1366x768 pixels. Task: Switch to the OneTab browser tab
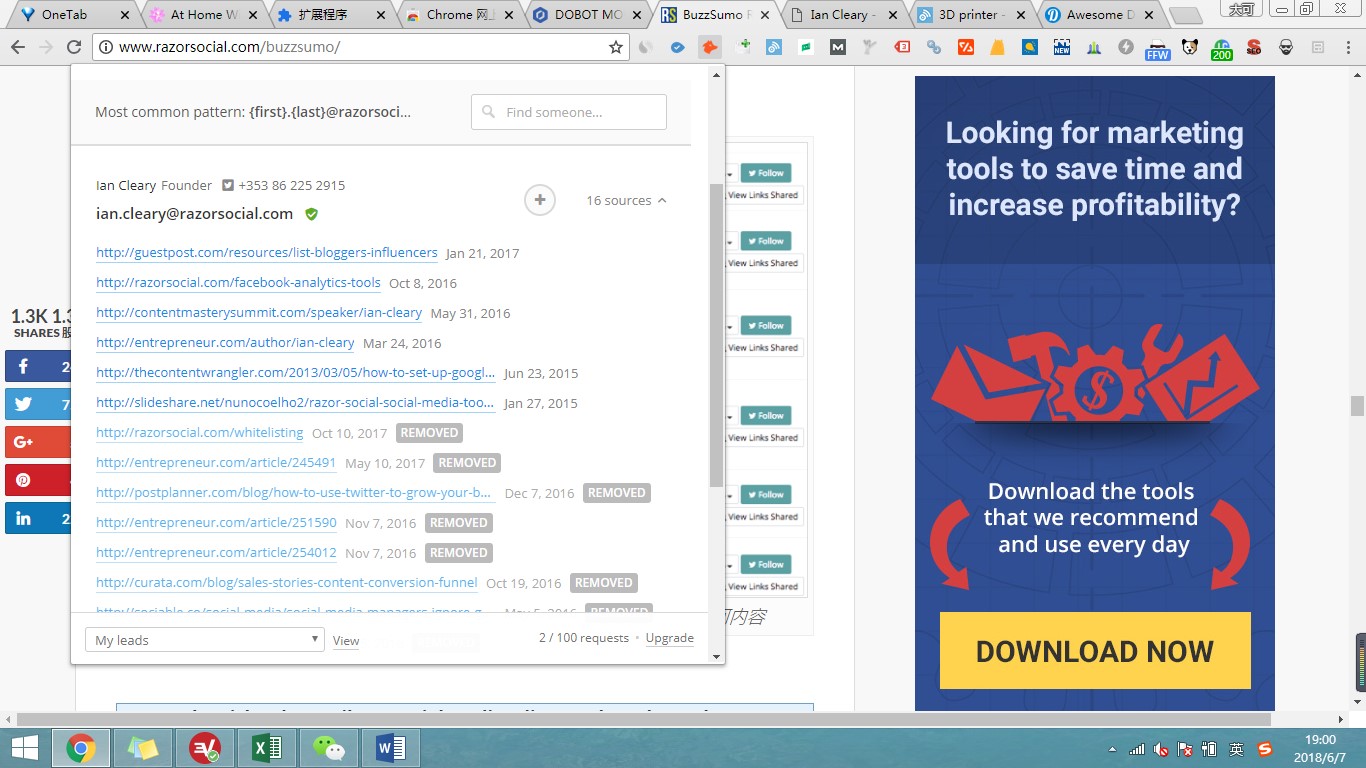pyautogui.click(x=70, y=15)
